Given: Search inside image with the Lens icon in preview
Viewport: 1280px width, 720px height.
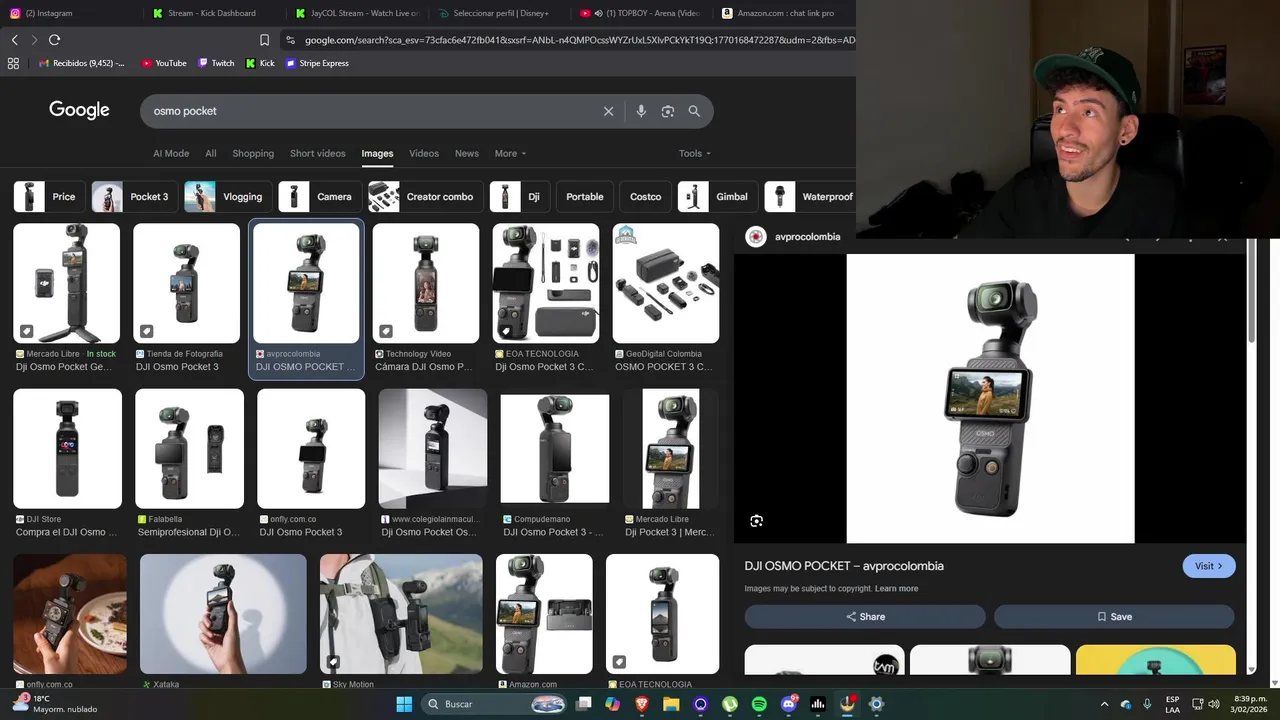Looking at the screenshot, I should 757,521.
